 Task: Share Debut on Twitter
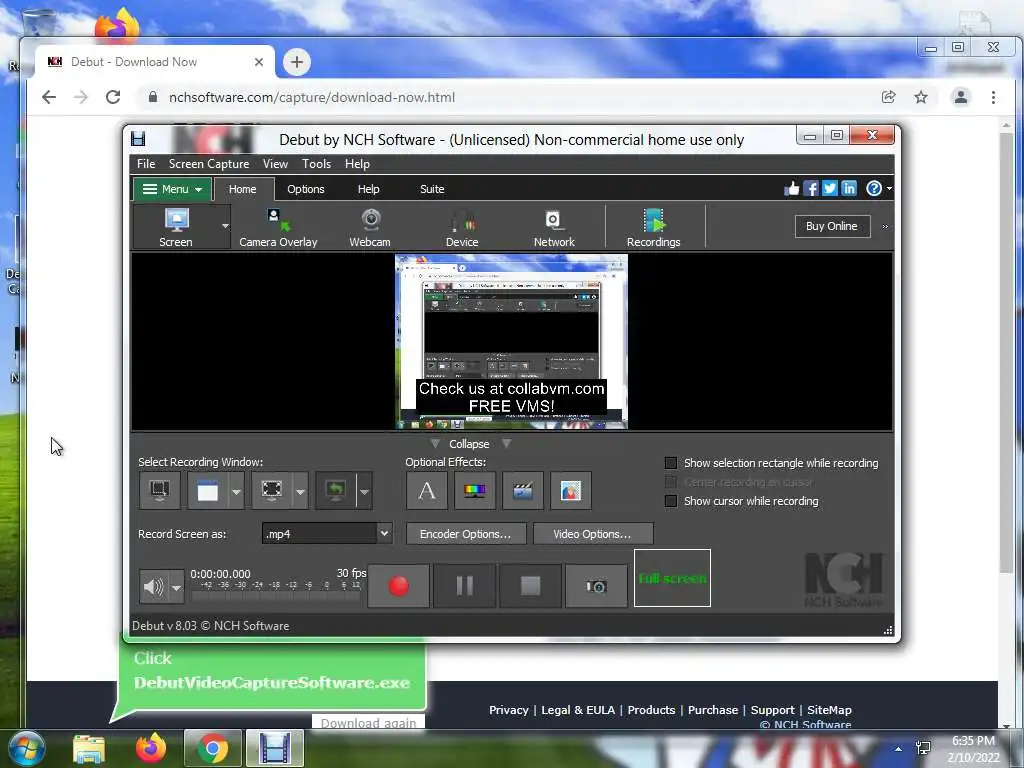click(829, 189)
